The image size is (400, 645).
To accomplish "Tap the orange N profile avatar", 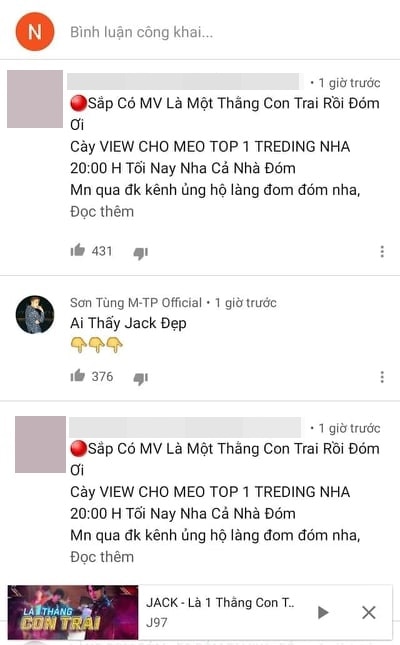I will click(35, 31).
